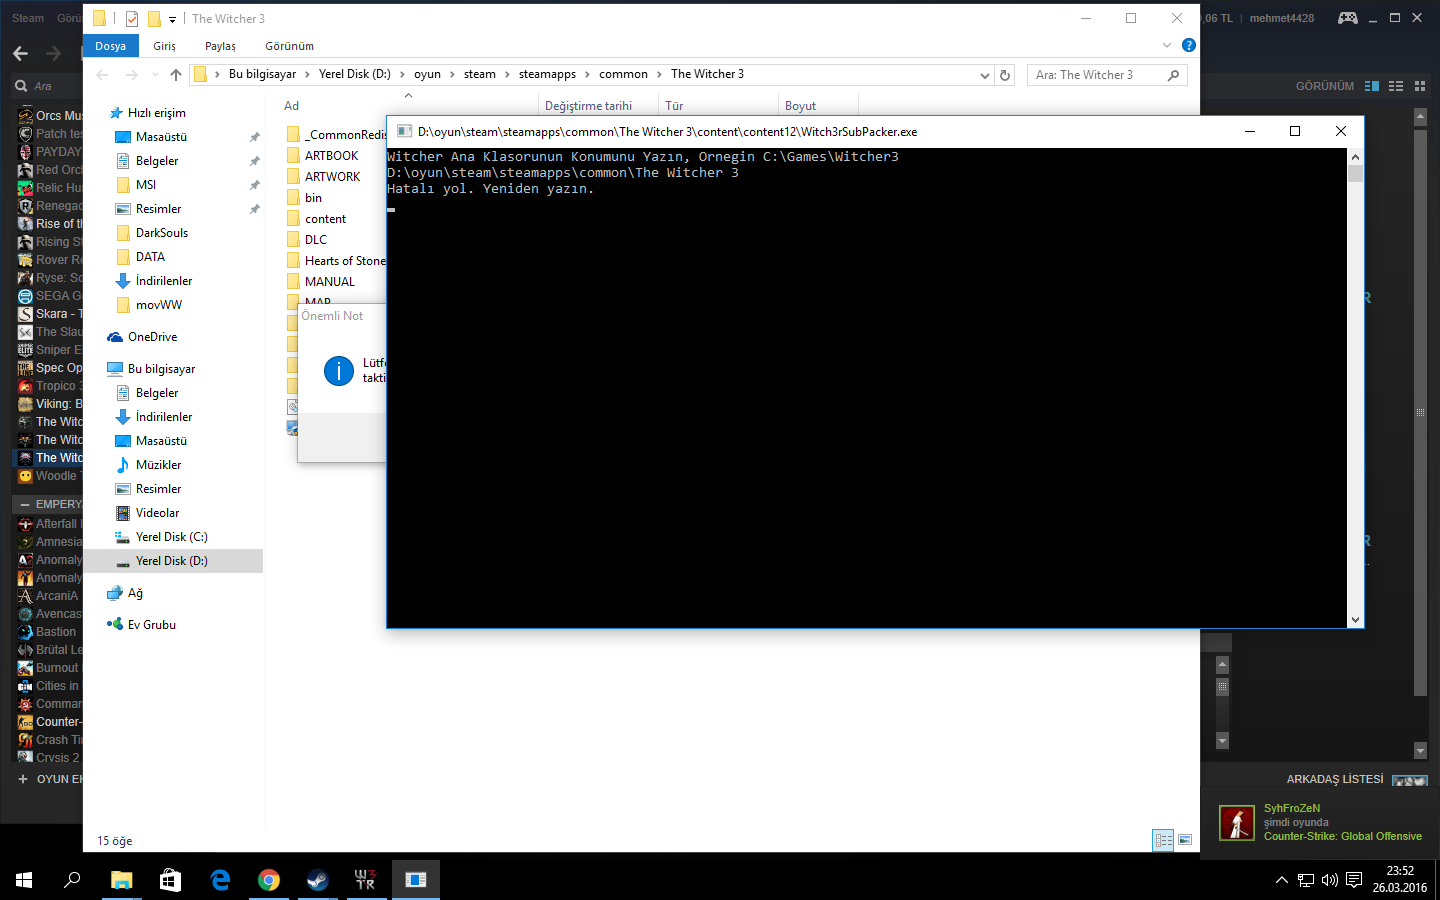Switch to Steam via taskbar icon

coord(317,880)
